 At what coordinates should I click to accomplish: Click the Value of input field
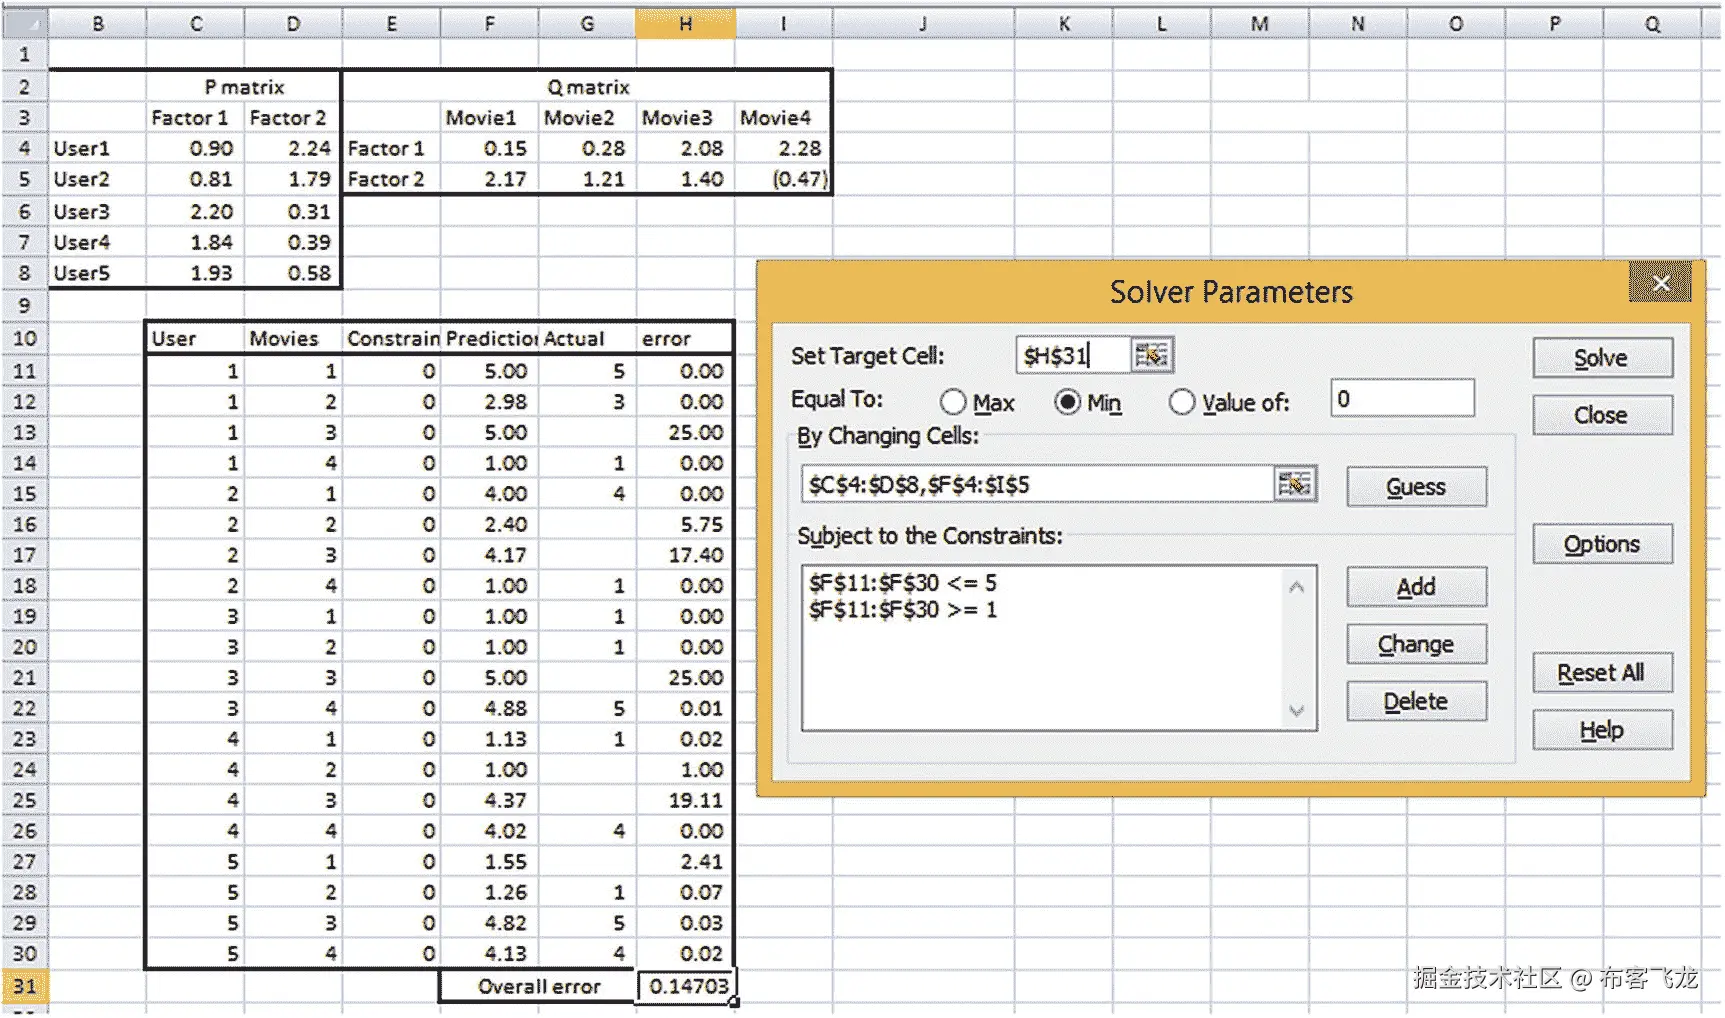point(1402,399)
